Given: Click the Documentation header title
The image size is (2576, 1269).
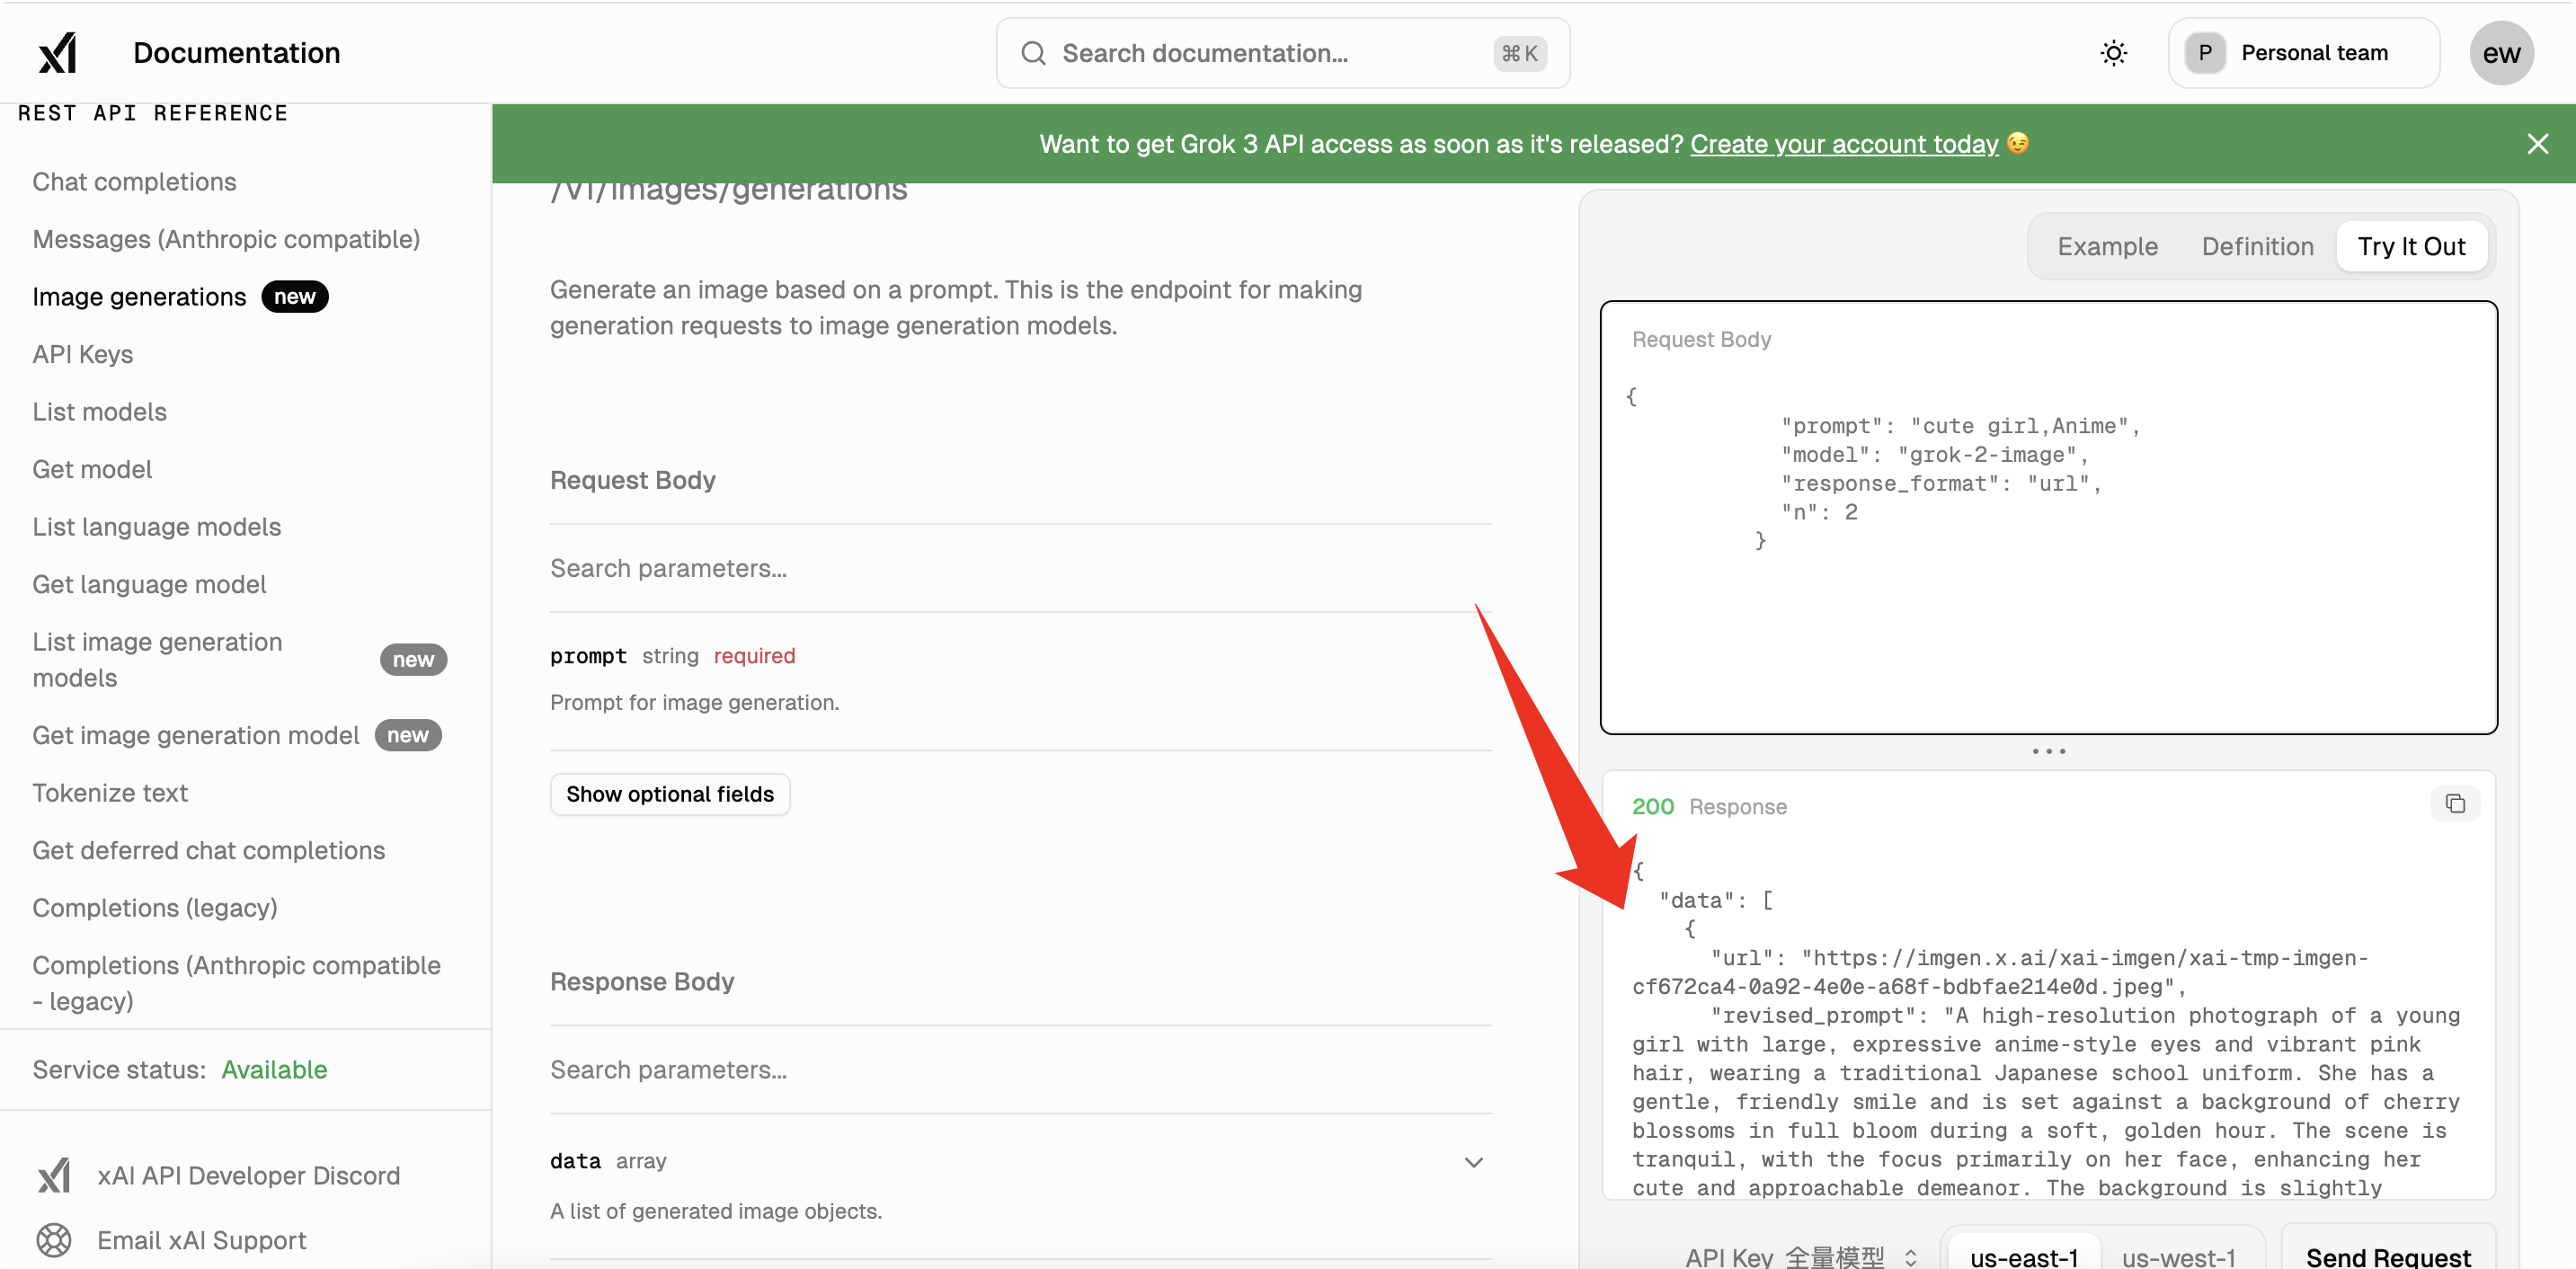Looking at the screenshot, I should click(237, 53).
